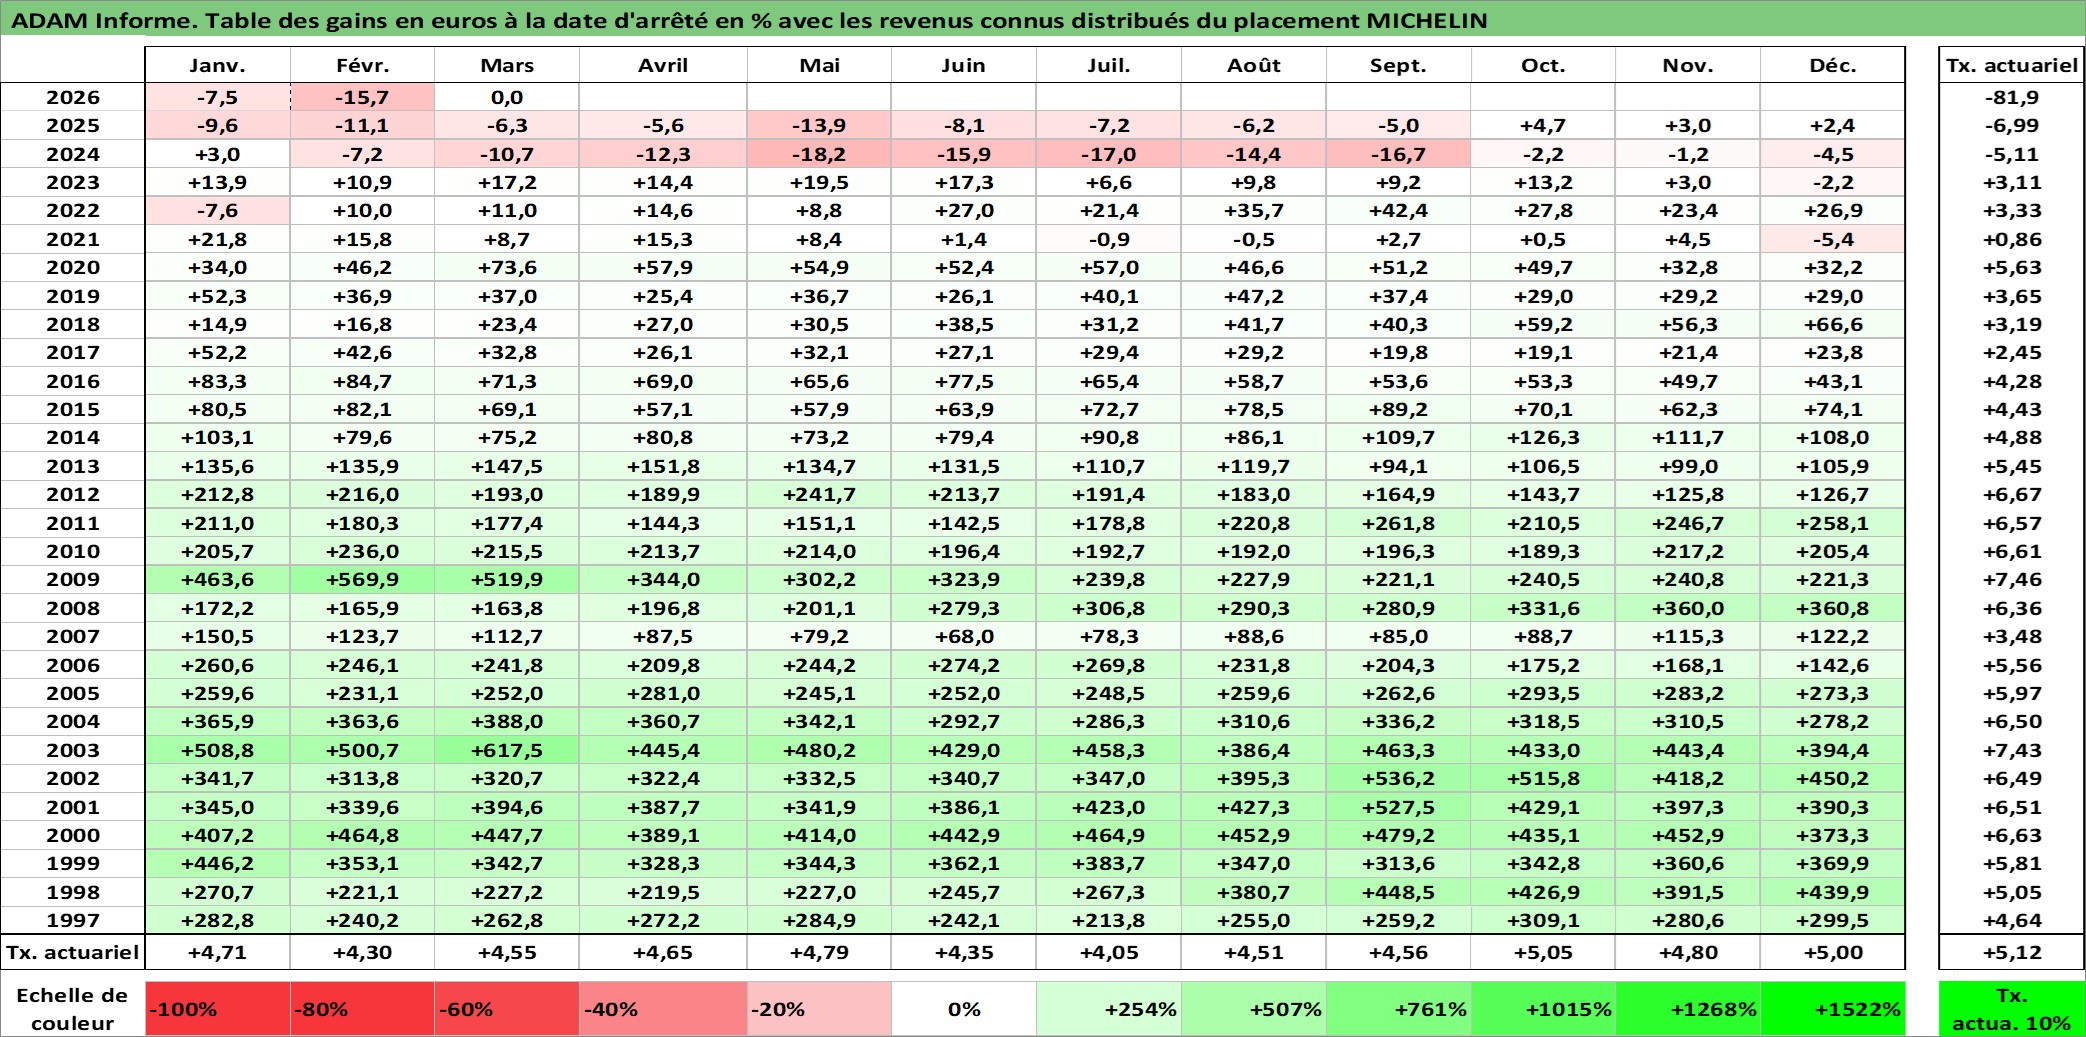Select the 1997 year row label

click(73, 920)
